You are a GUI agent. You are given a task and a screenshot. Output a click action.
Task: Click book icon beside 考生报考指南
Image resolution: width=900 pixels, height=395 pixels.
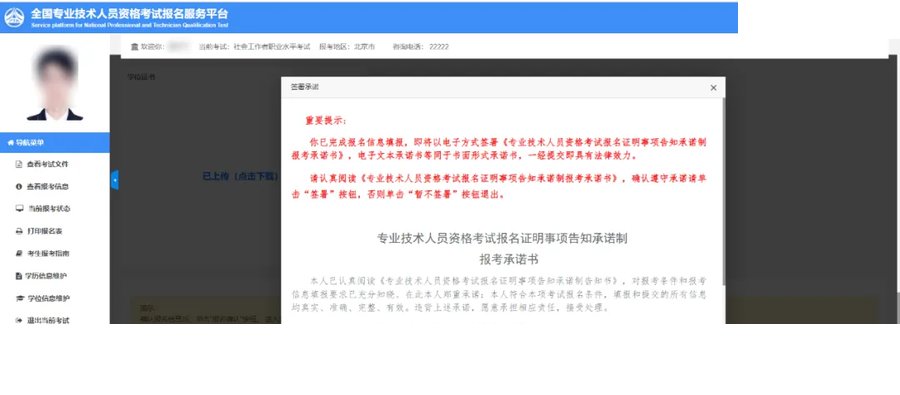click(19, 253)
